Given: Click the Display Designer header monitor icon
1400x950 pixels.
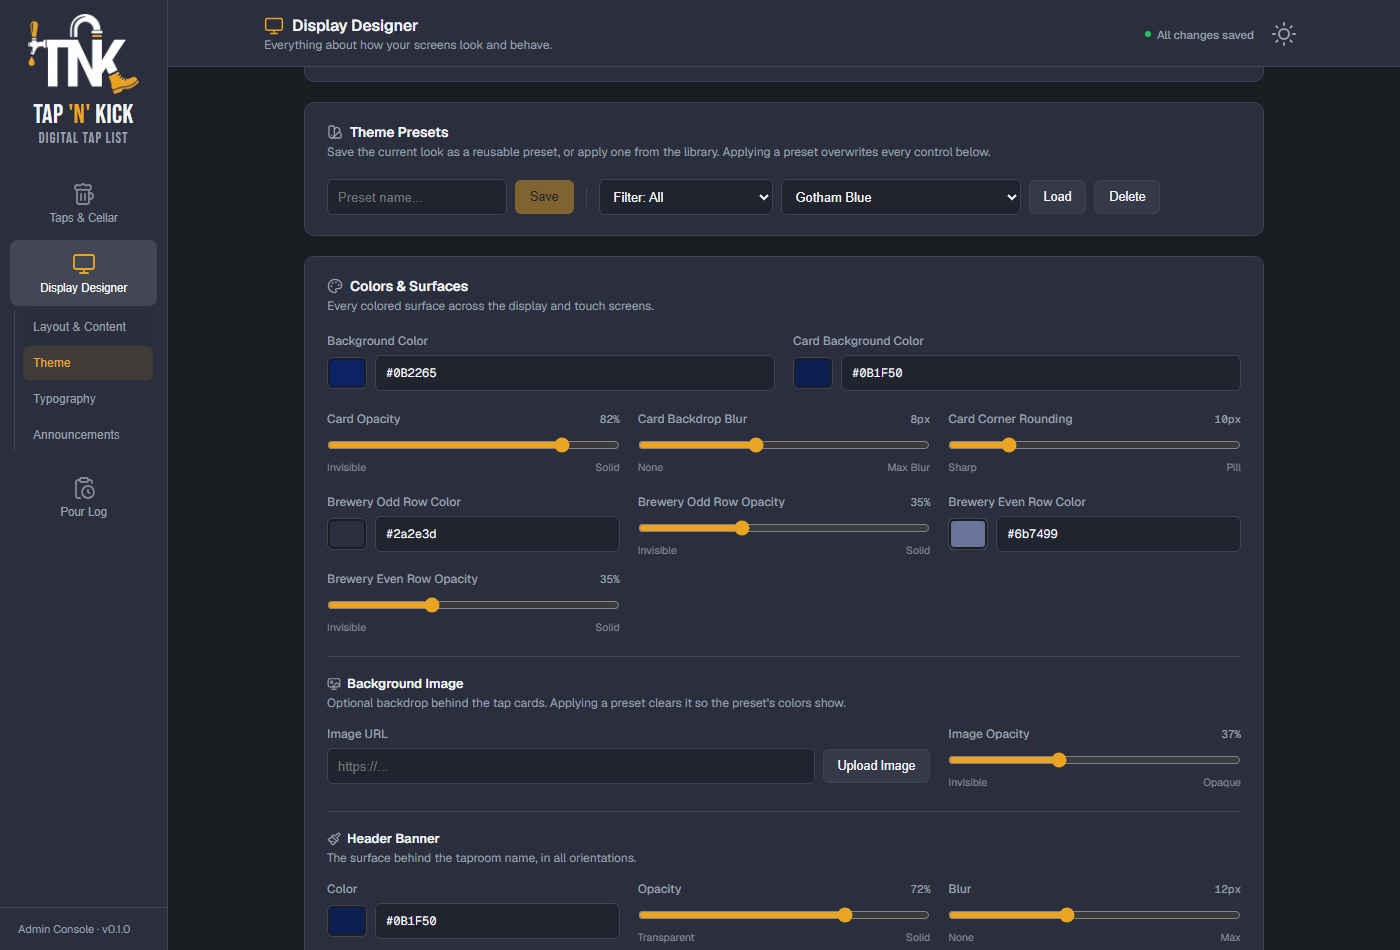Looking at the screenshot, I should click(274, 25).
